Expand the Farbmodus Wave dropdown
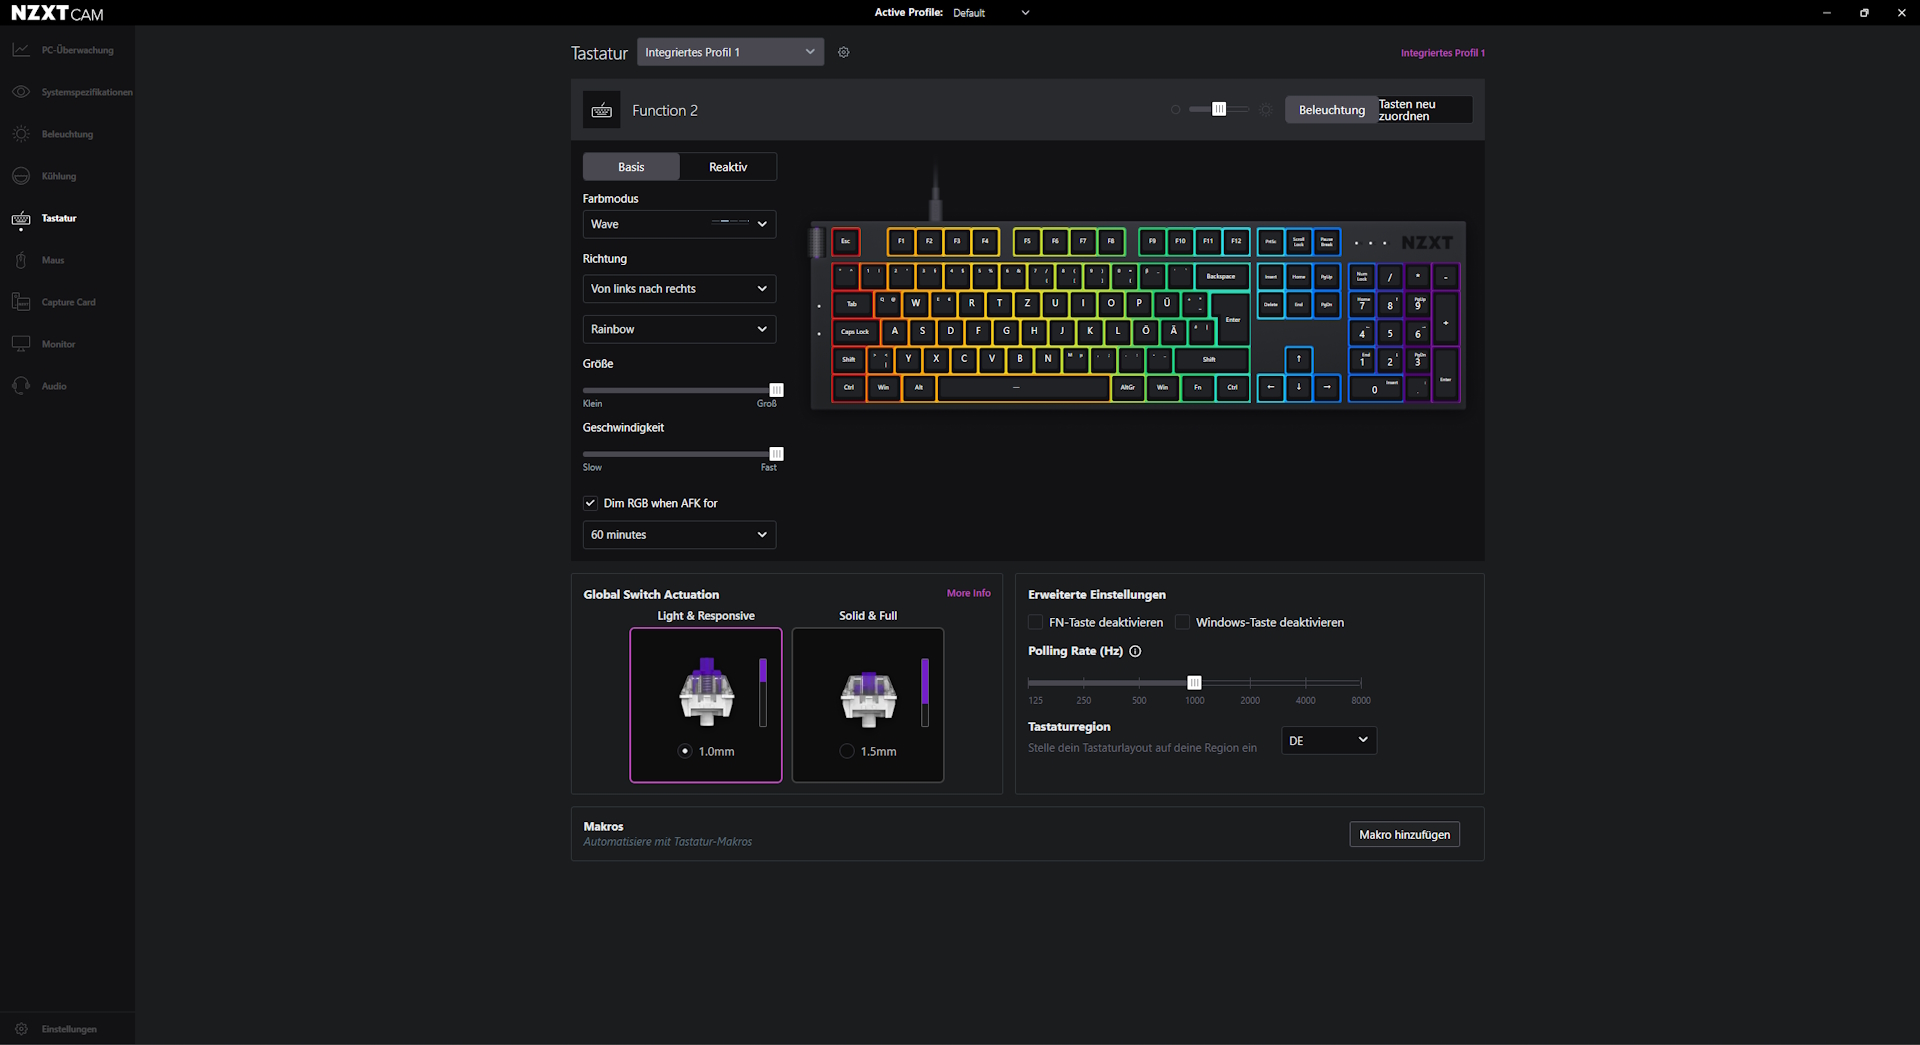This screenshot has height=1045, width=1920. pos(679,224)
